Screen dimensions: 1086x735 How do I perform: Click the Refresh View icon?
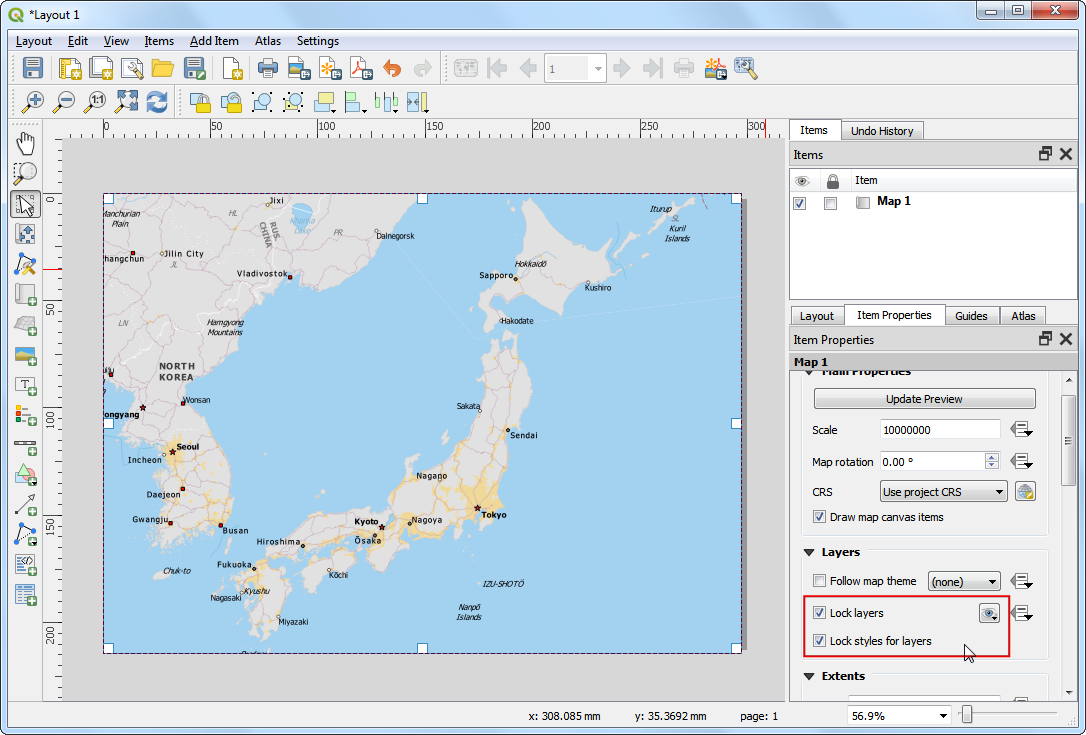coord(157,101)
